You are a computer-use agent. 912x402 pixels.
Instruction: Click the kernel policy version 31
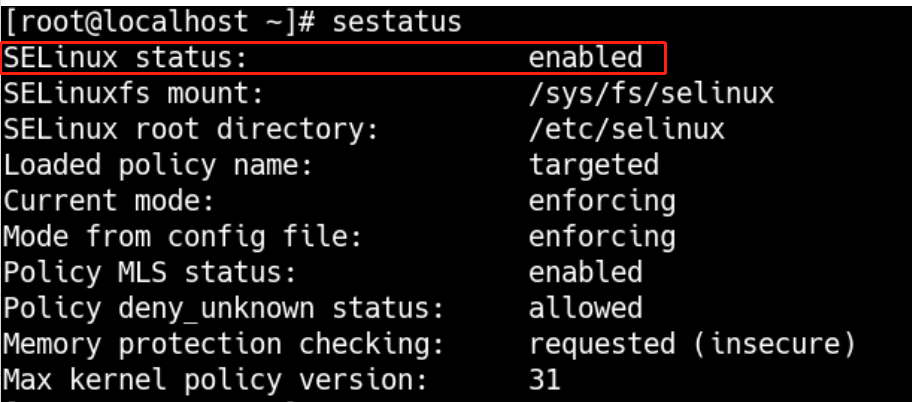click(x=544, y=380)
